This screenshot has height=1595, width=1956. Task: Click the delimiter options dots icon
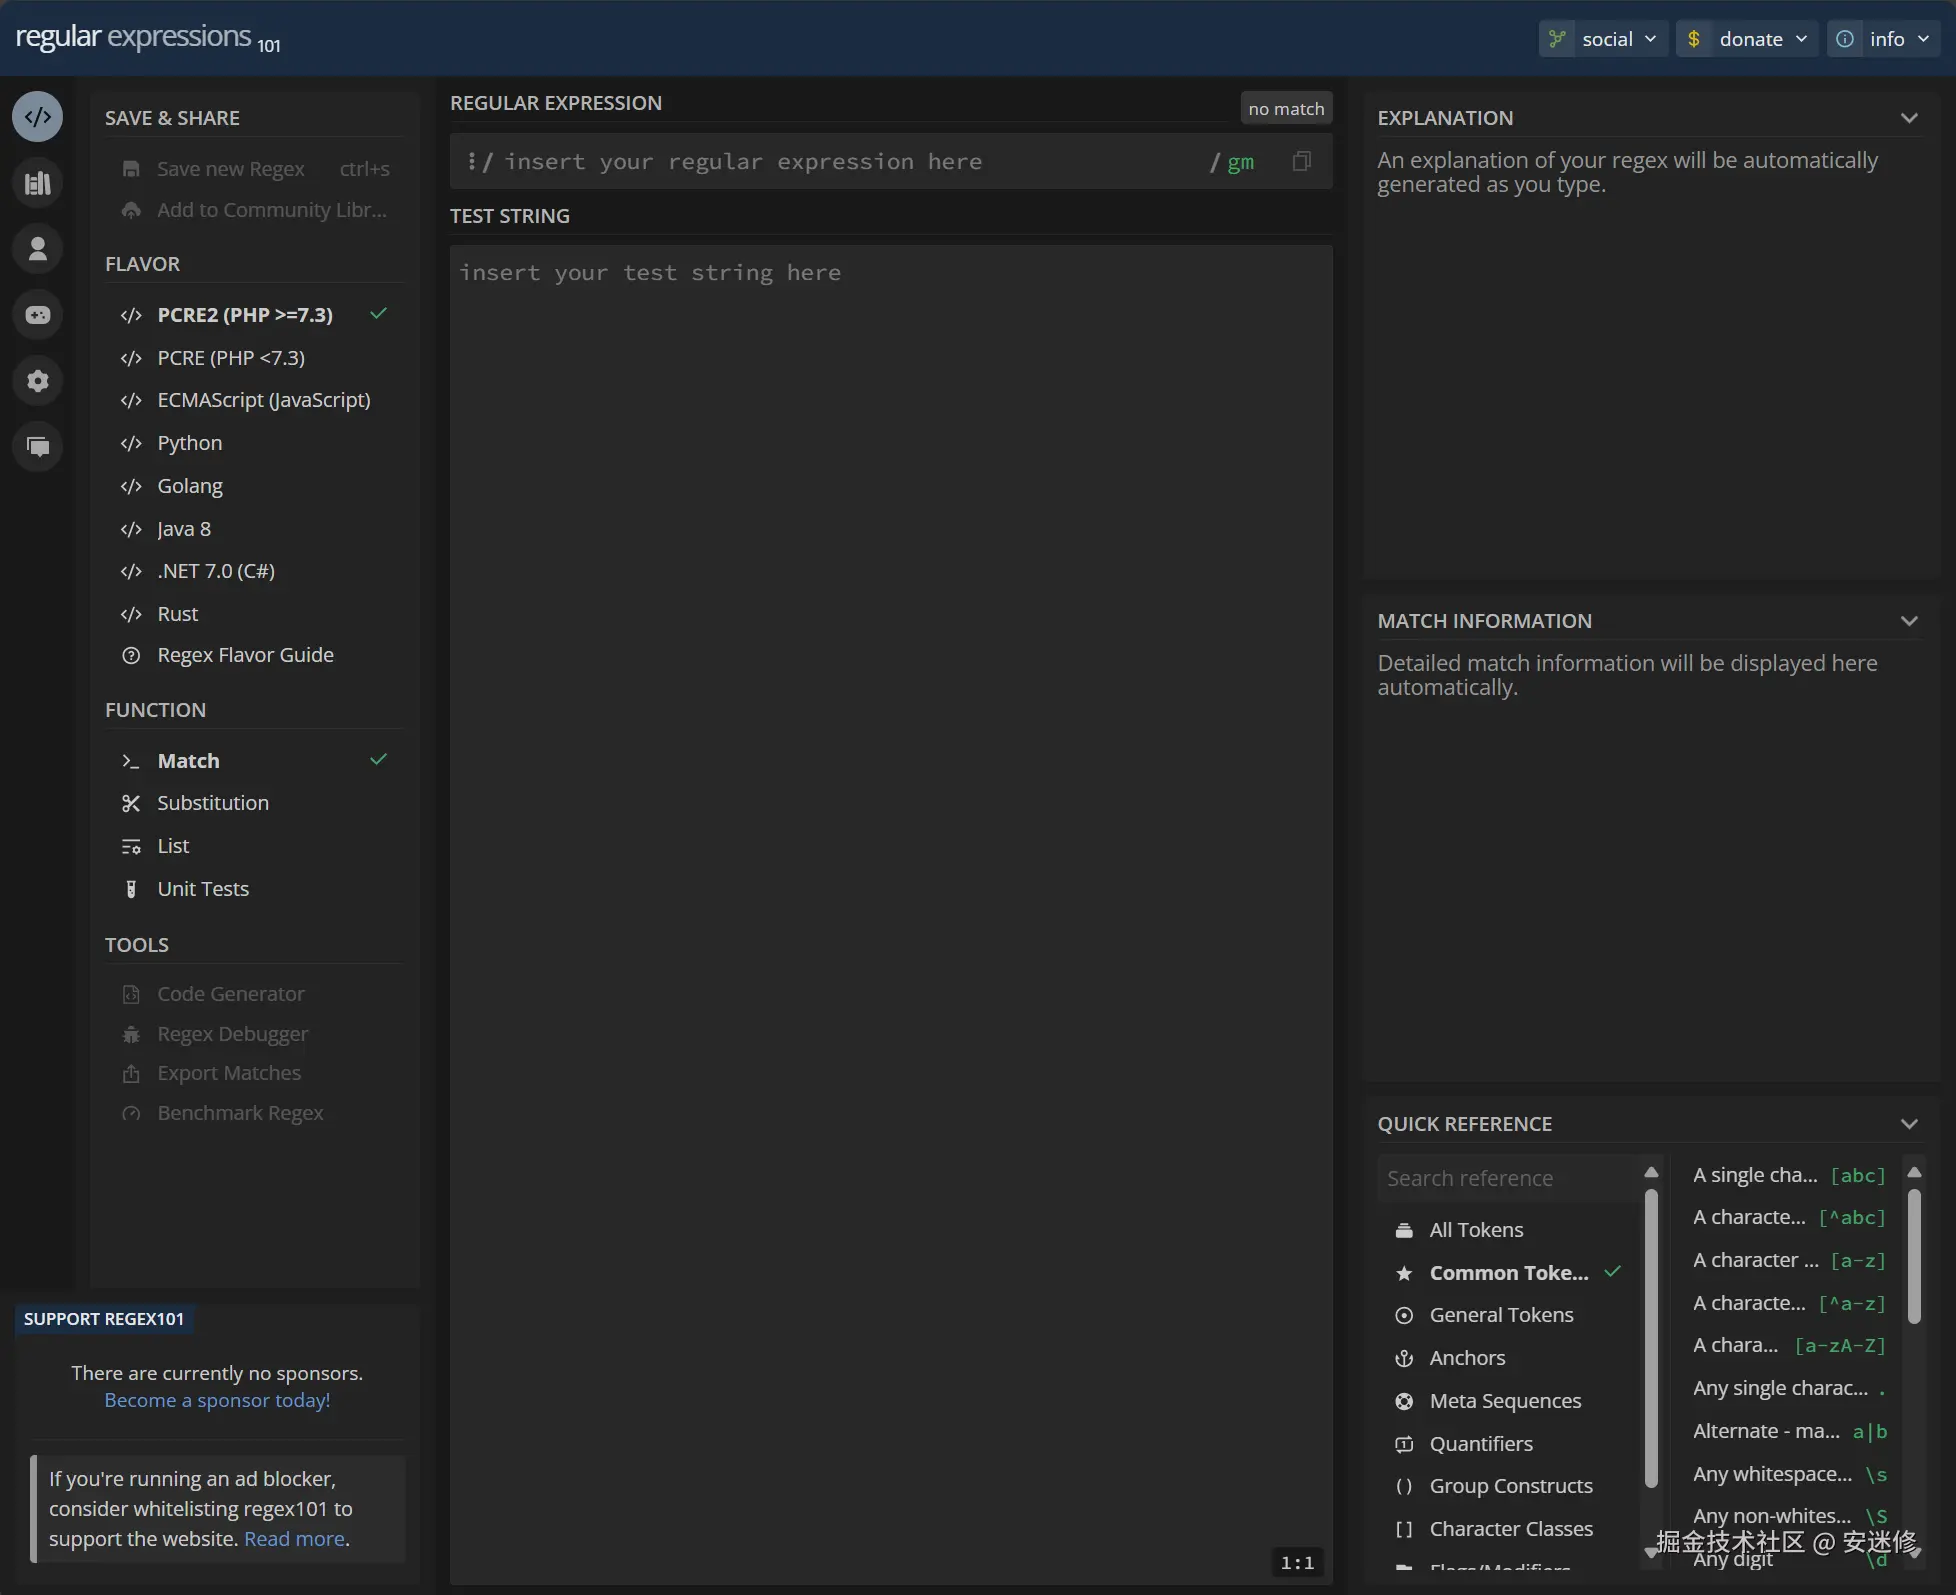point(471,161)
